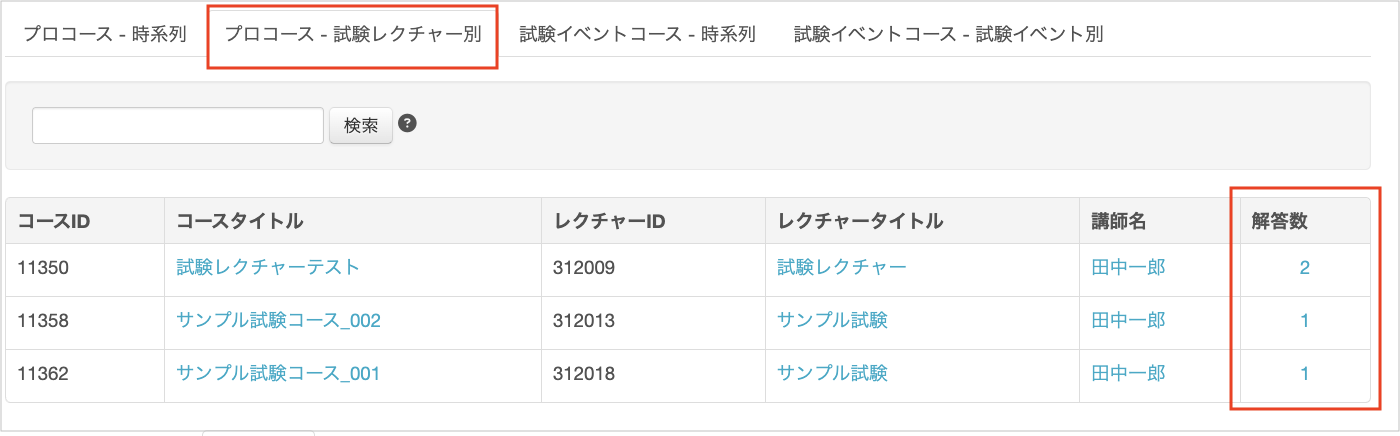Switch to プロコース - 時系列 tab
Image resolution: width=1400 pixels, height=436 pixels.
tap(105, 34)
